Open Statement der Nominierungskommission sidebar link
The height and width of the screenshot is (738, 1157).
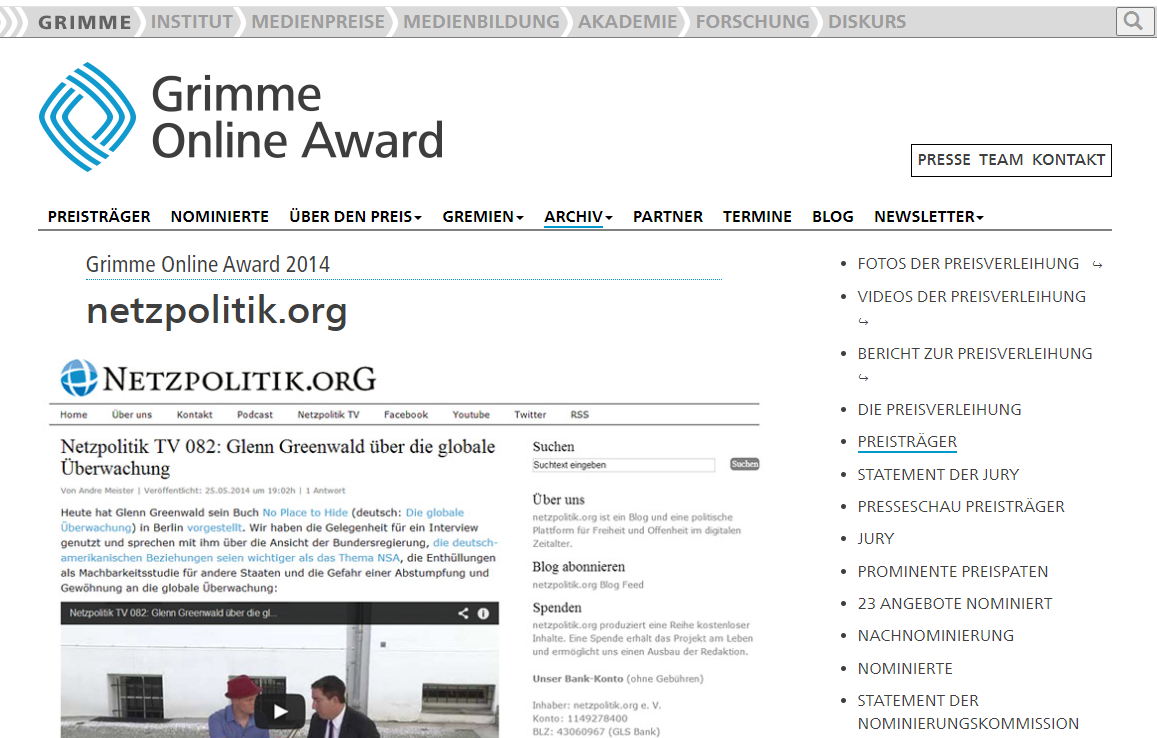[968, 712]
